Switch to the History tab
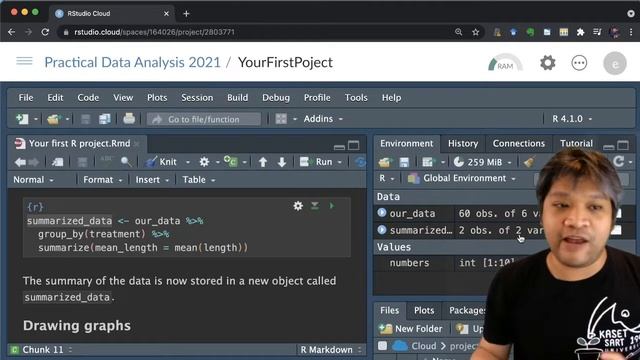The image size is (640, 360). click(463, 143)
